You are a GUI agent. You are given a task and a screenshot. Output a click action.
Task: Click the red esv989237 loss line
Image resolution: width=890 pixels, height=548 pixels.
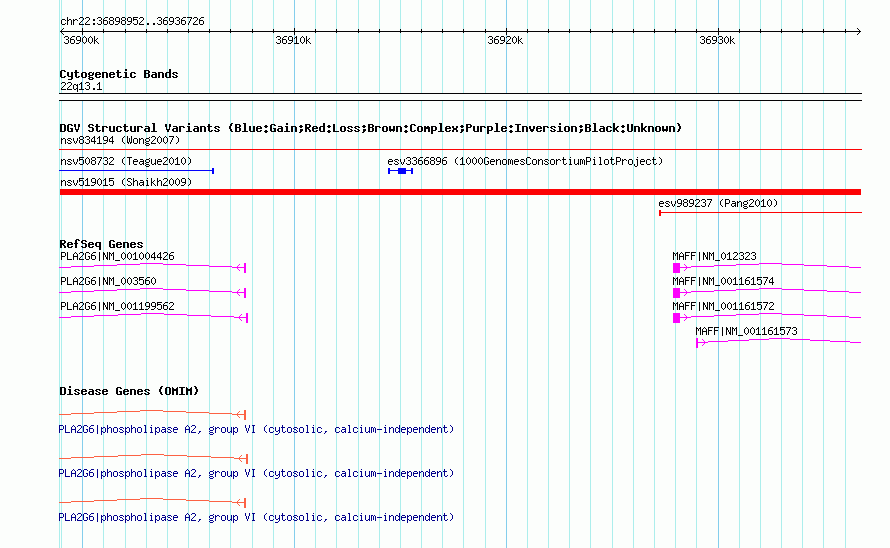coord(760,213)
